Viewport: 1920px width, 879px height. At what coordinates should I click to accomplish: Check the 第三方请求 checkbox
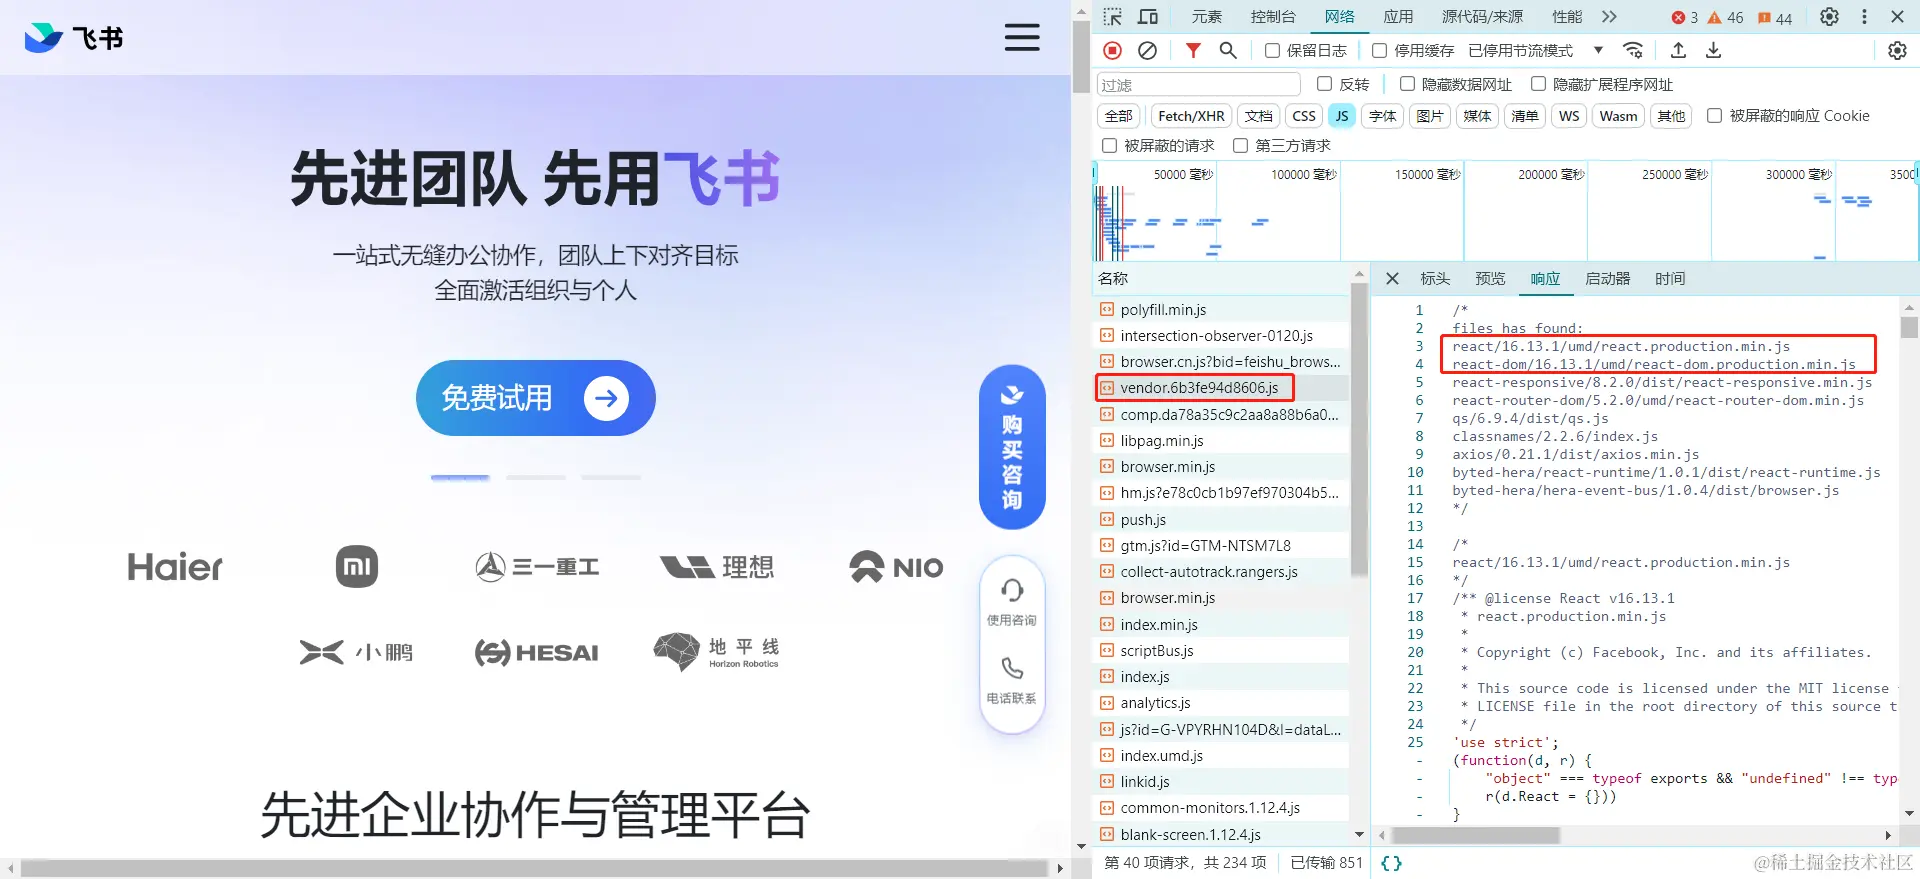pyautogui.click(x=1240, y=146)
